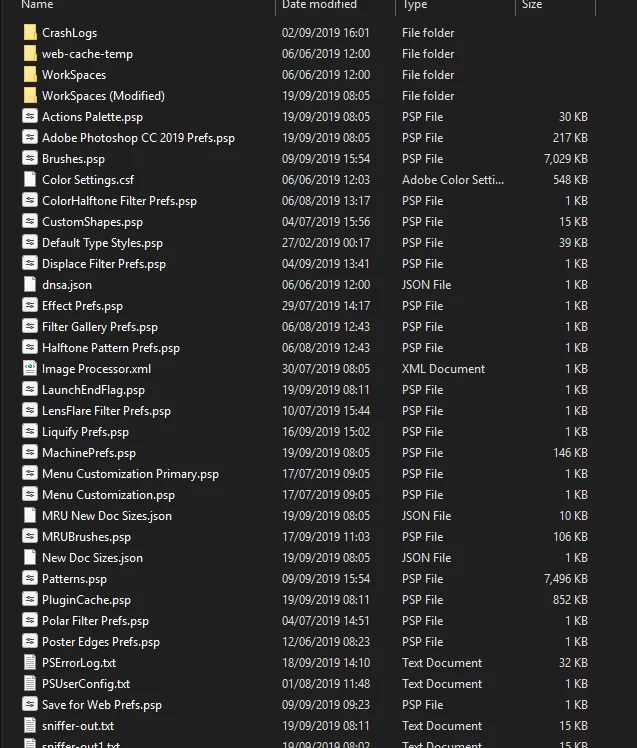Click the MRU New Doc Sizes.json icon
This screenshot has height=748, width=637.
point(30,515)
